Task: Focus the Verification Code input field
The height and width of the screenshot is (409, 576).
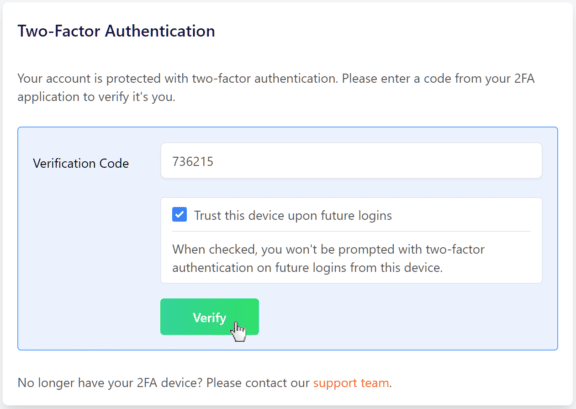Action: pos(351,161)
